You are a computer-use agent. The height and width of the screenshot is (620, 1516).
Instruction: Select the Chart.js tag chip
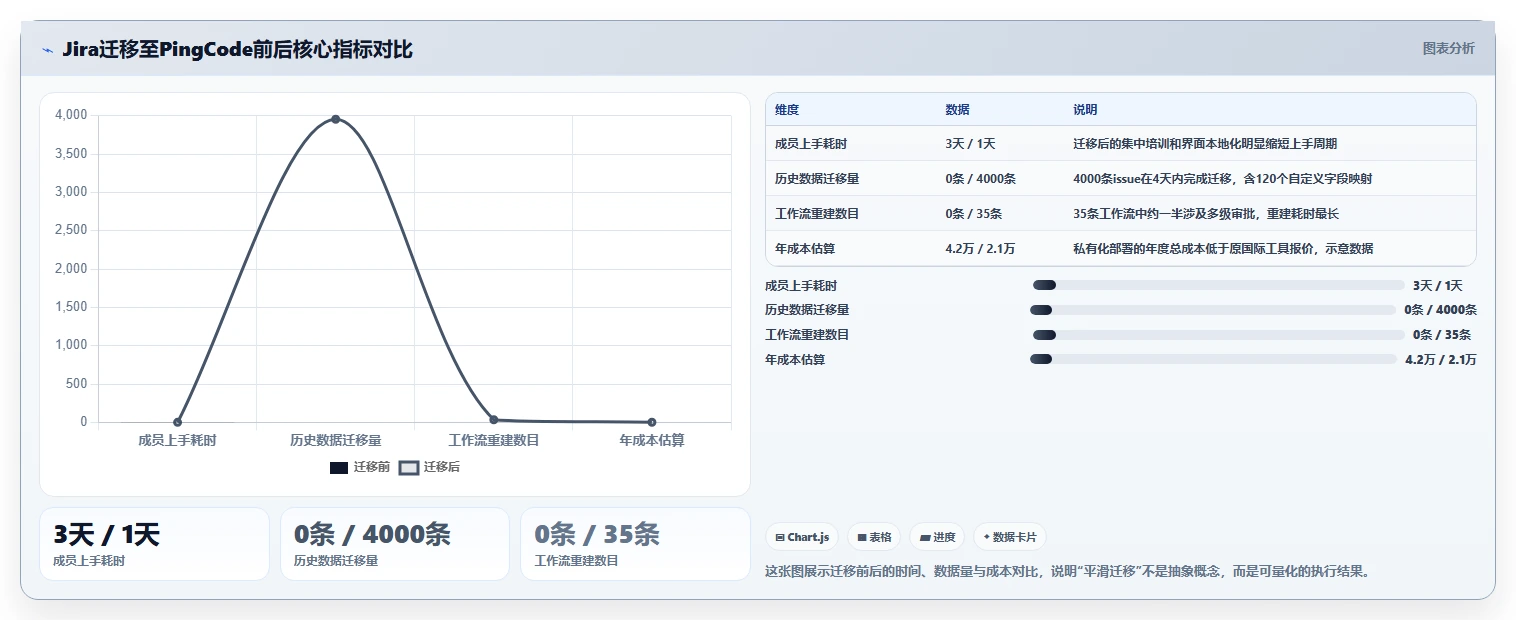coord(802,537)
